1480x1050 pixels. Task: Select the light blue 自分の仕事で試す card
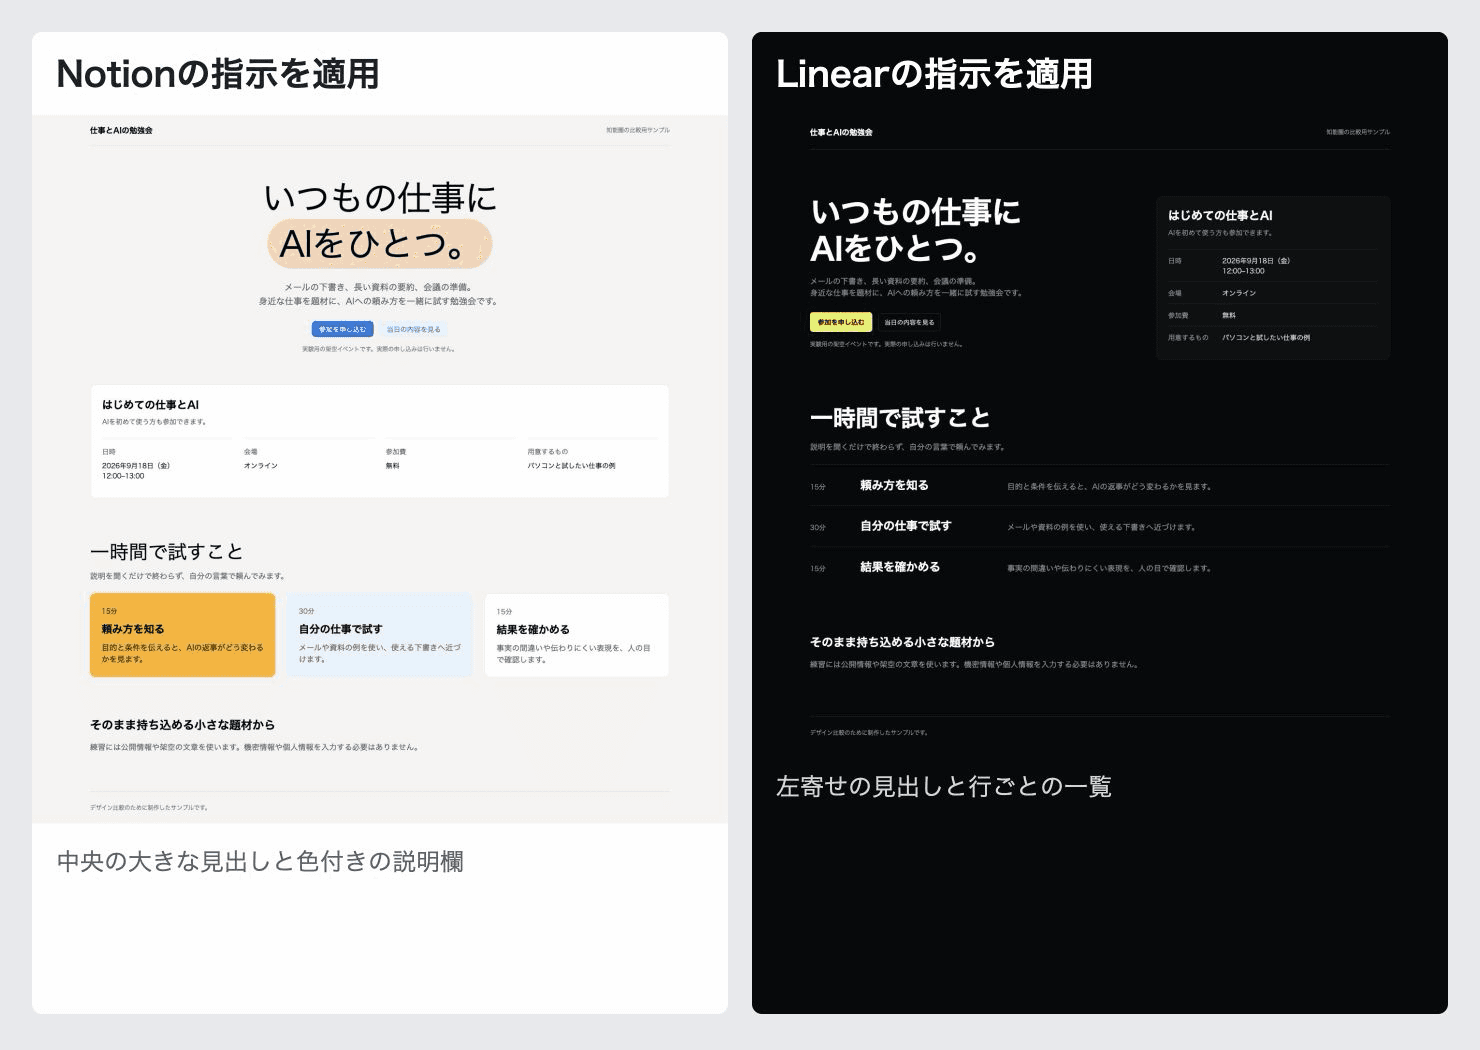pos(380,635)
